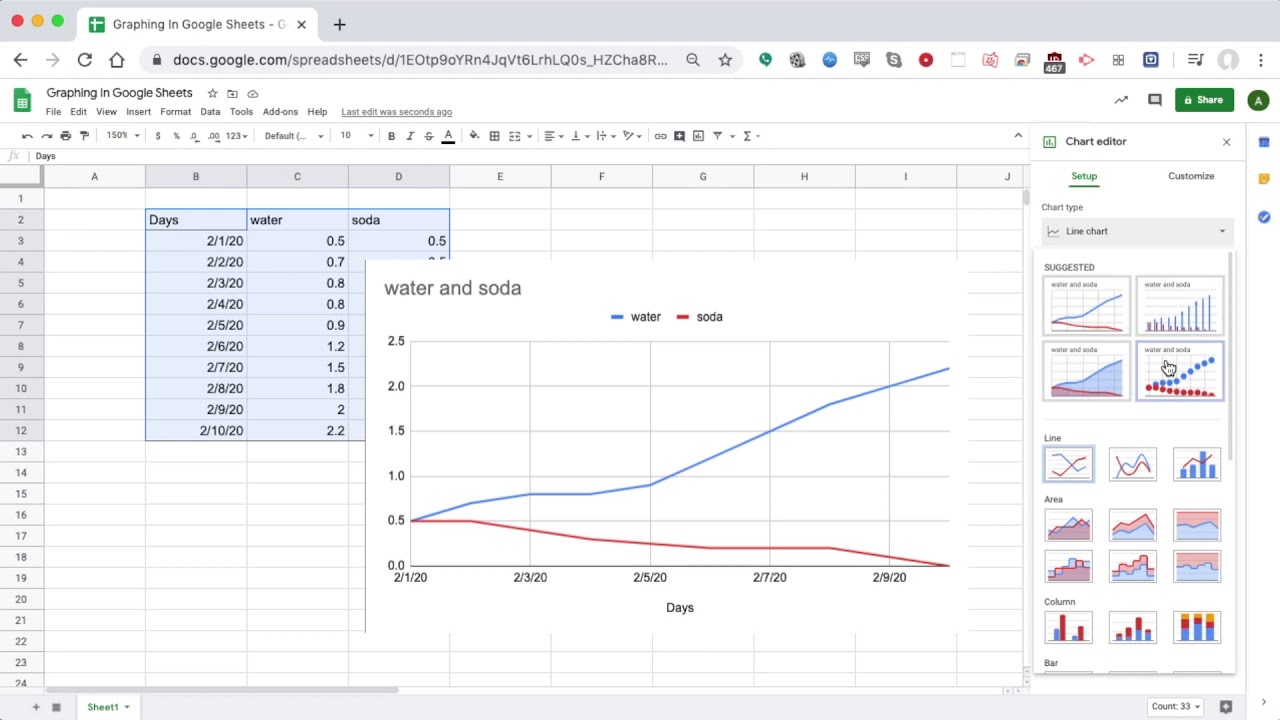Open the Count: 33 summary dropdown
1280x720 pixels.
tap(1175, 706)
